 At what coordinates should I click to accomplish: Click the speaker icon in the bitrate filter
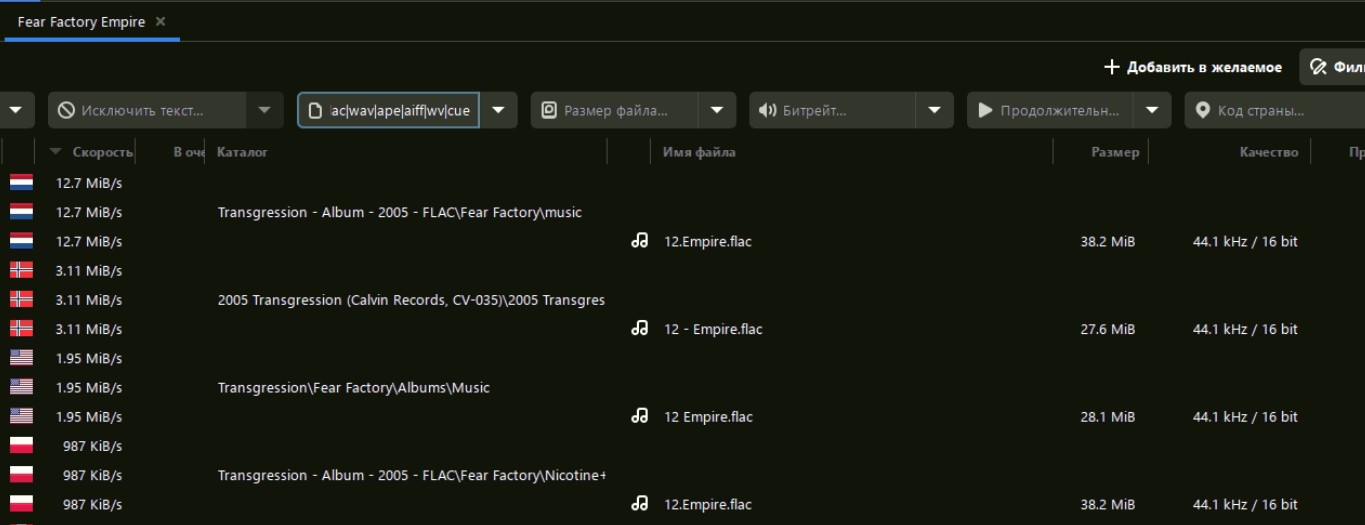[x=767, y=110]
